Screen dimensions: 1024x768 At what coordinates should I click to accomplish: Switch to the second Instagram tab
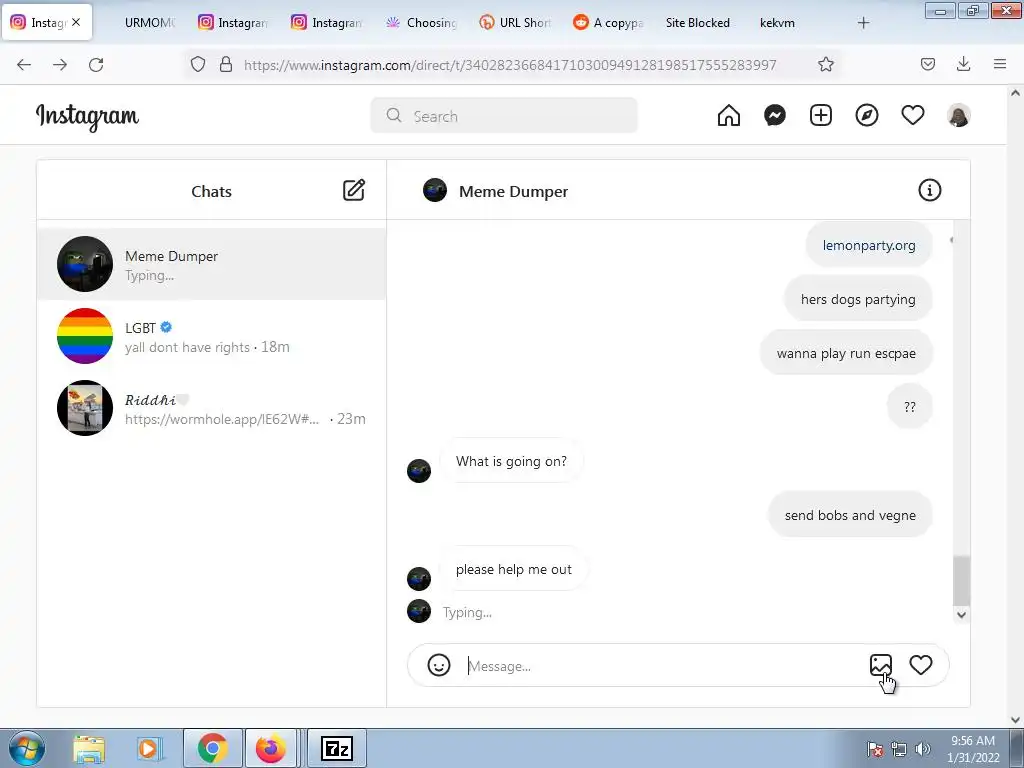point(234,22)
